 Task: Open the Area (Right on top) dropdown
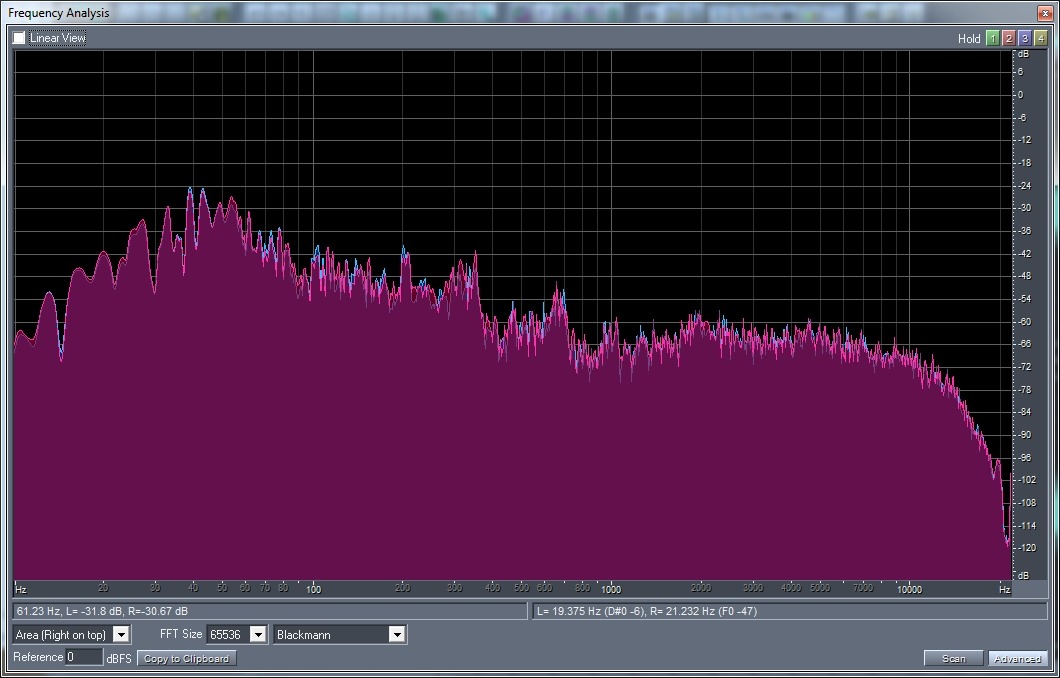click(x=72, y=635)
